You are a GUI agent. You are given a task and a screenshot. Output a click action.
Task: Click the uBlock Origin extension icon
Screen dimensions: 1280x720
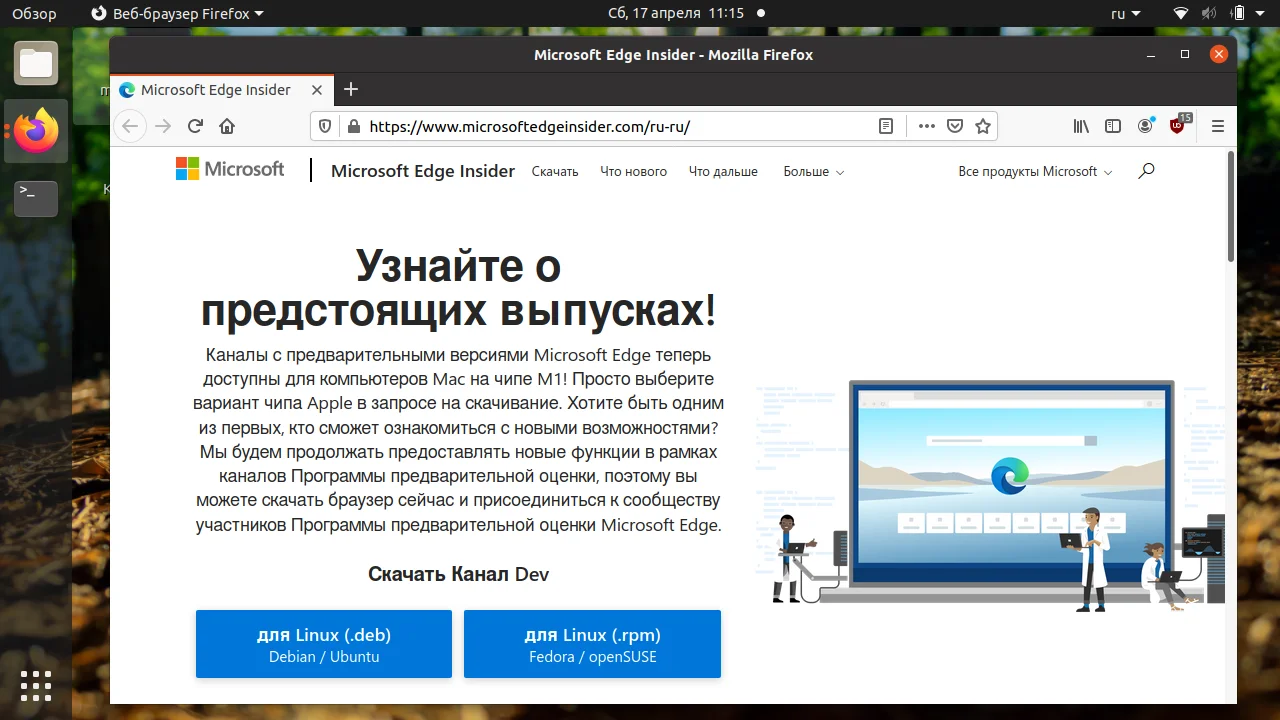click(1177, 127)
